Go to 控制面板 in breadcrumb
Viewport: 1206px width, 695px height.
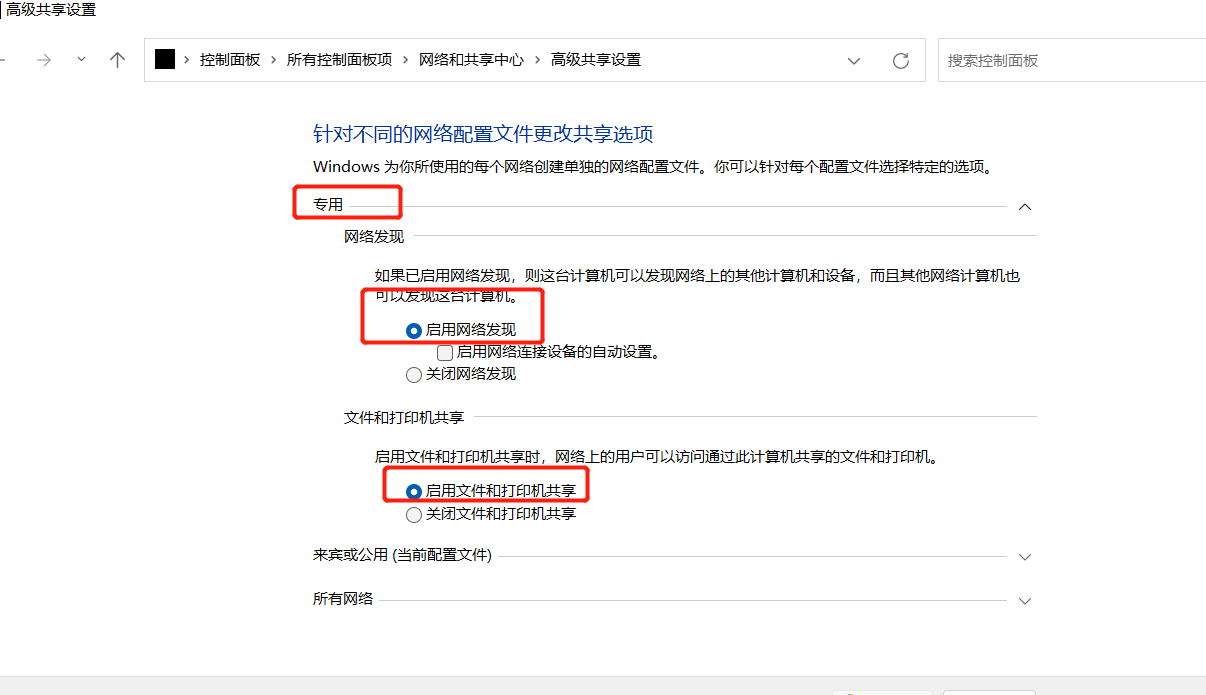[230, 60]
